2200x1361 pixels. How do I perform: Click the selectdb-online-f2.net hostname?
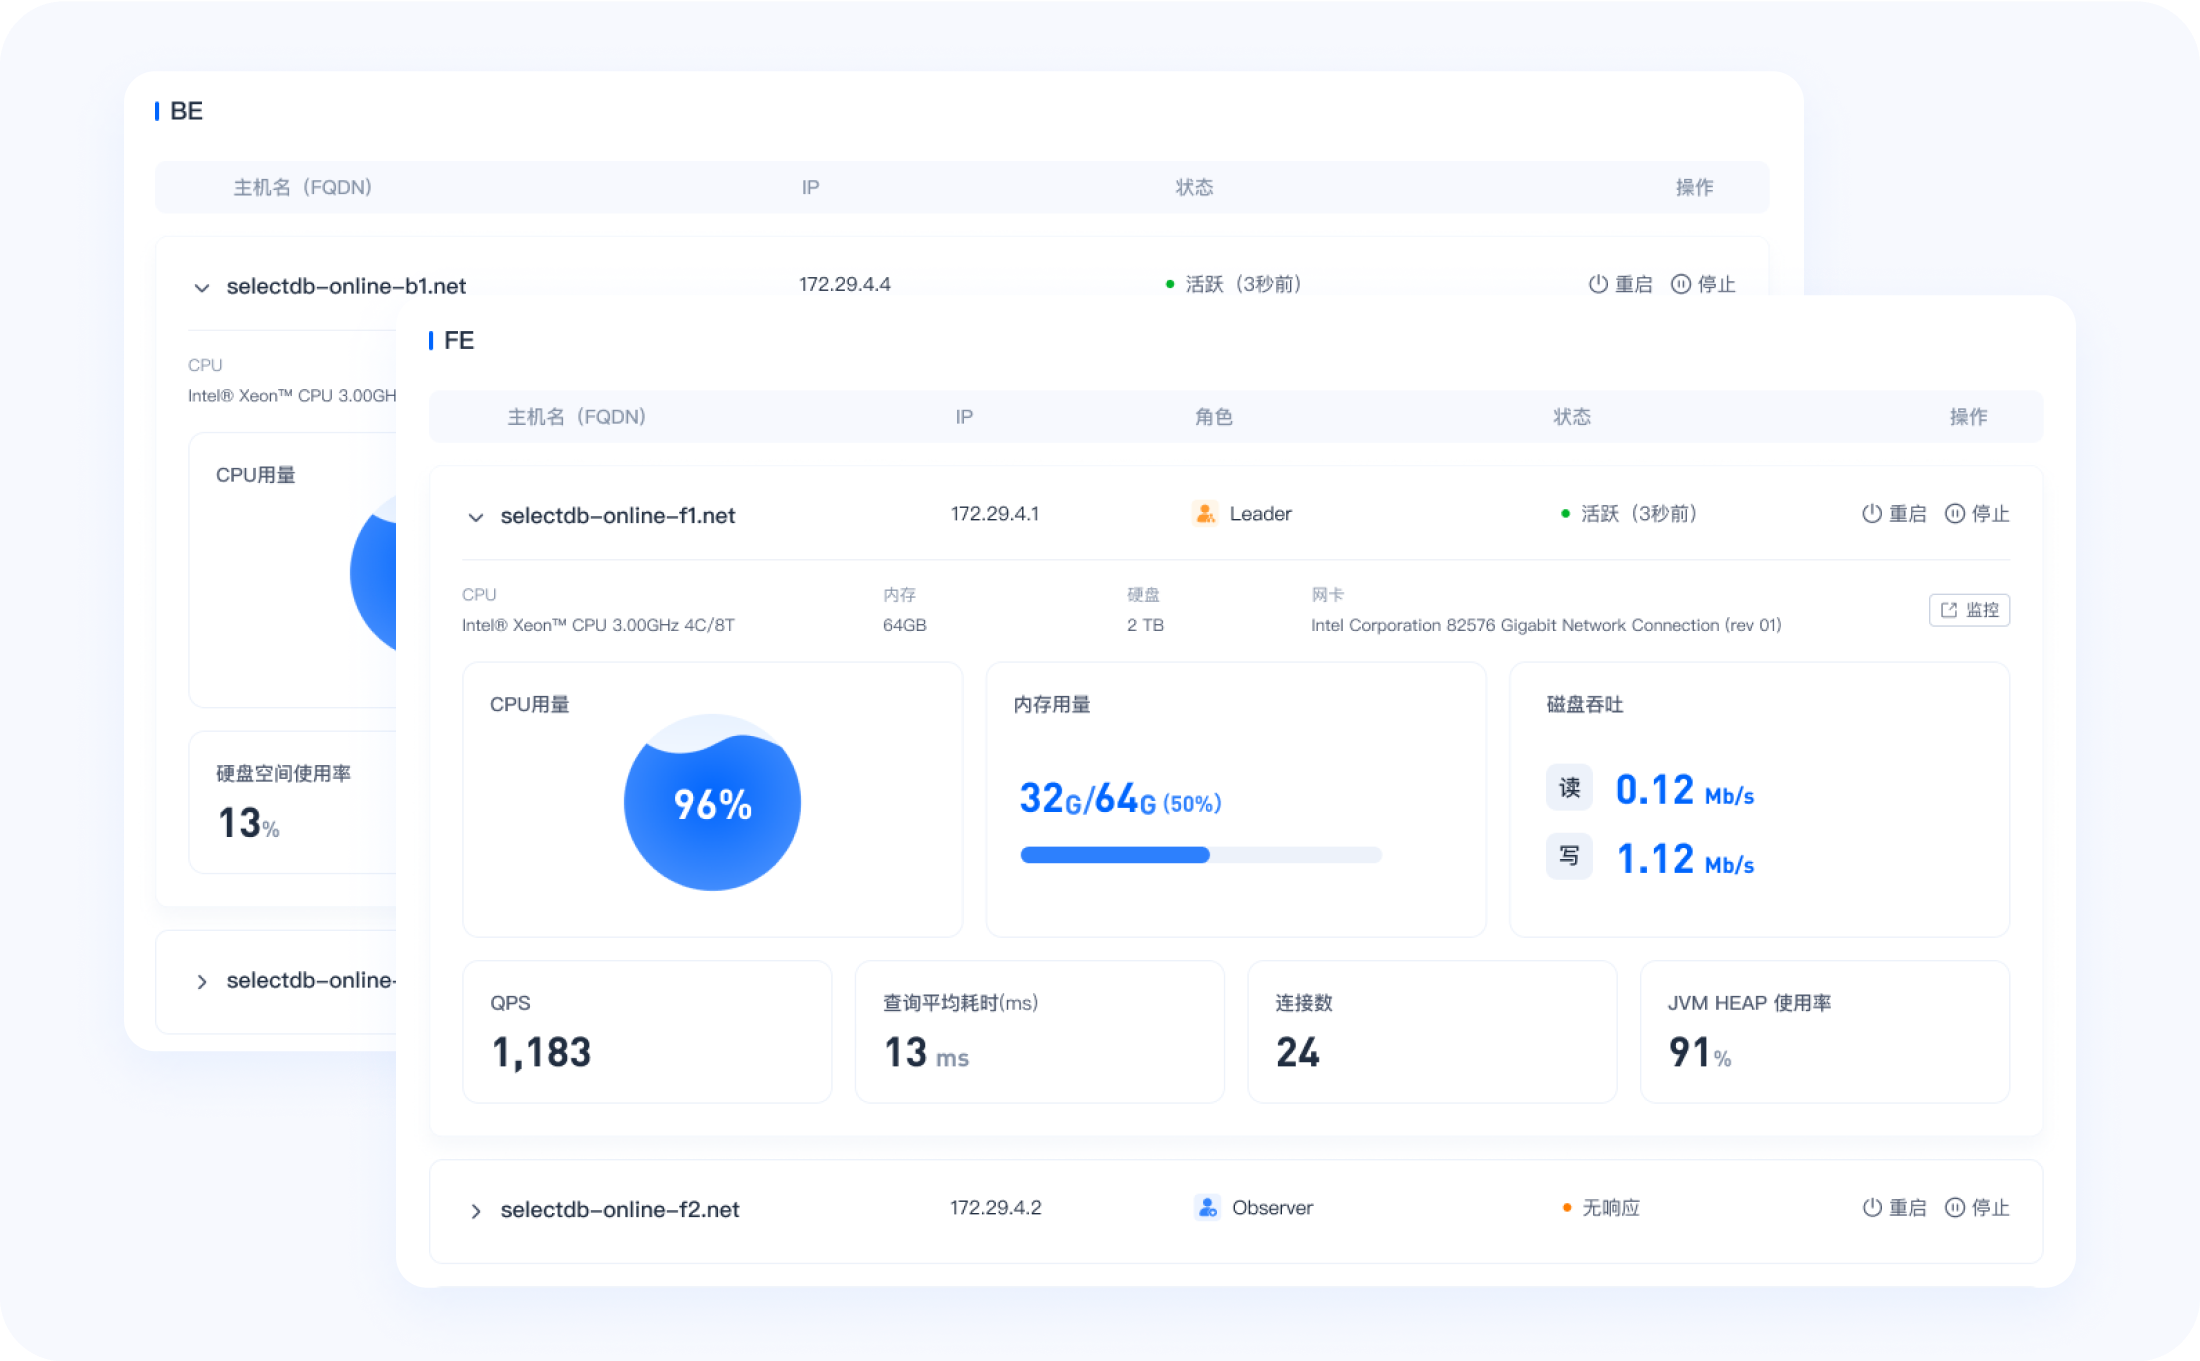(x=619, y=1210)
